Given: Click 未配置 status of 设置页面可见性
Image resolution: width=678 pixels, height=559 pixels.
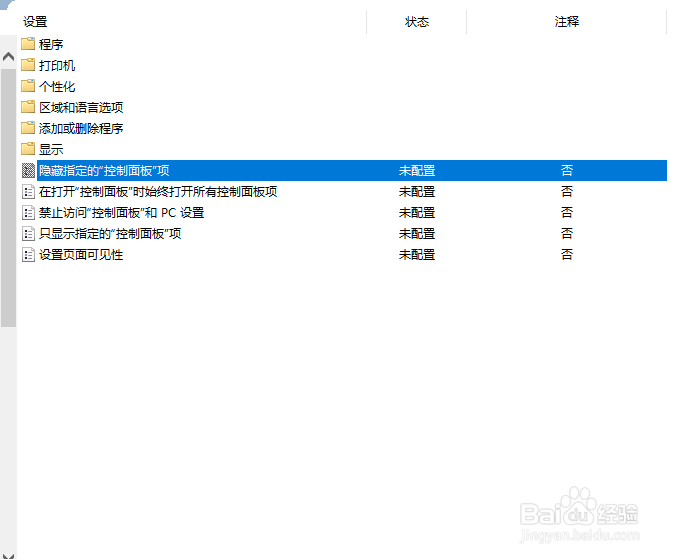Looking at the screenshot, I should (417, 255).
